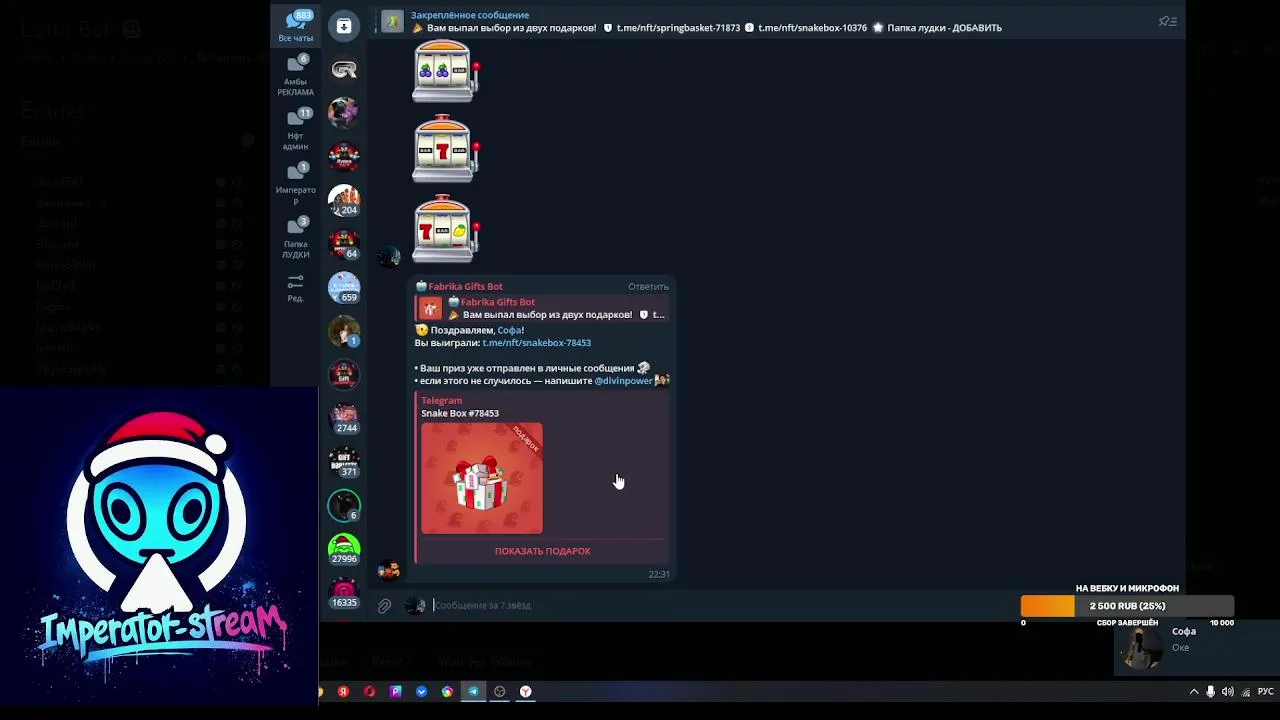This screenshot has width=1280, height=720.
Task: Open the archived chats icon
Action: pos(344,26)
